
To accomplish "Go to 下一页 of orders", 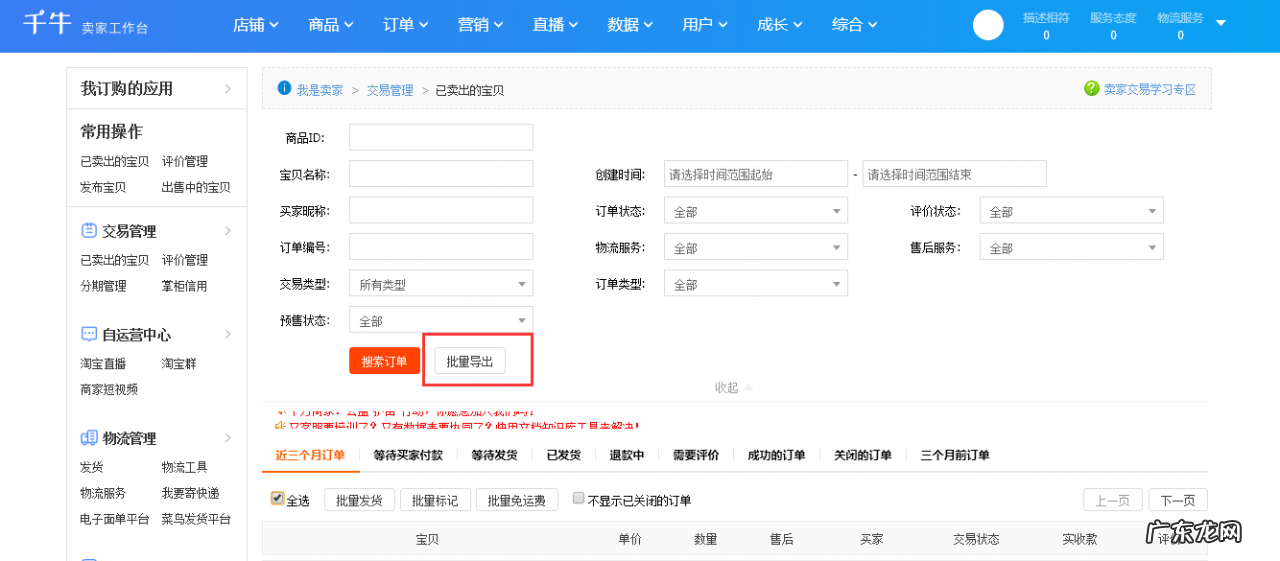I will (1178, 500).
